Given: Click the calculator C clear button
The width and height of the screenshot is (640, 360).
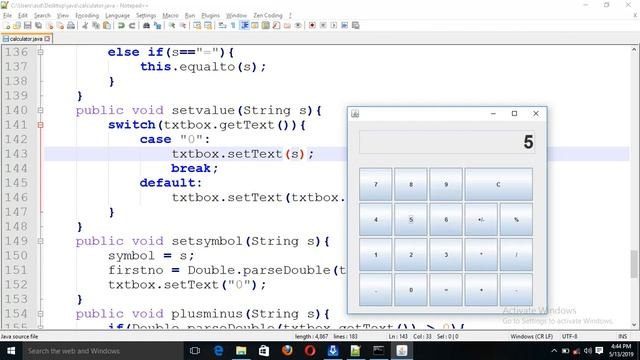Looking at the screenshot, I should coord(498,184).
